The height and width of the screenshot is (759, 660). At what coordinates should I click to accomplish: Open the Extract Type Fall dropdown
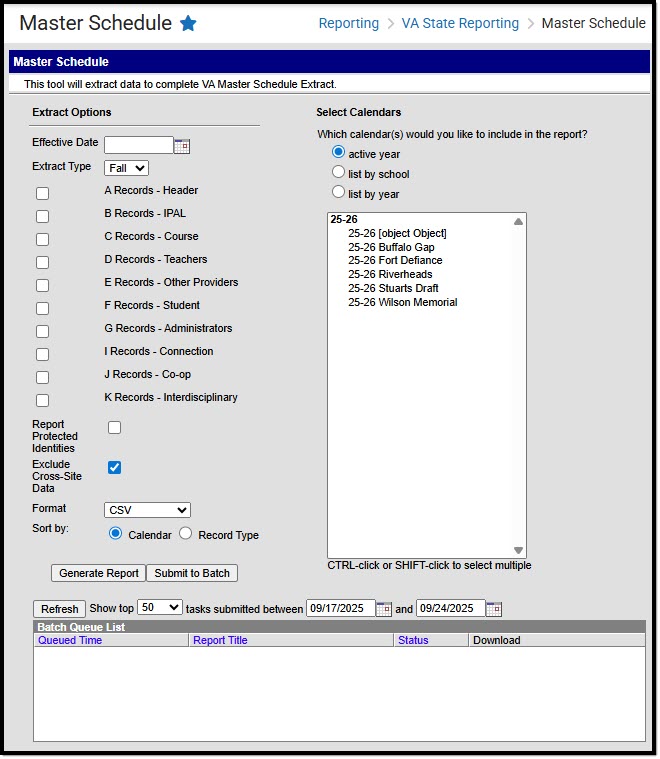pos(126,168)
